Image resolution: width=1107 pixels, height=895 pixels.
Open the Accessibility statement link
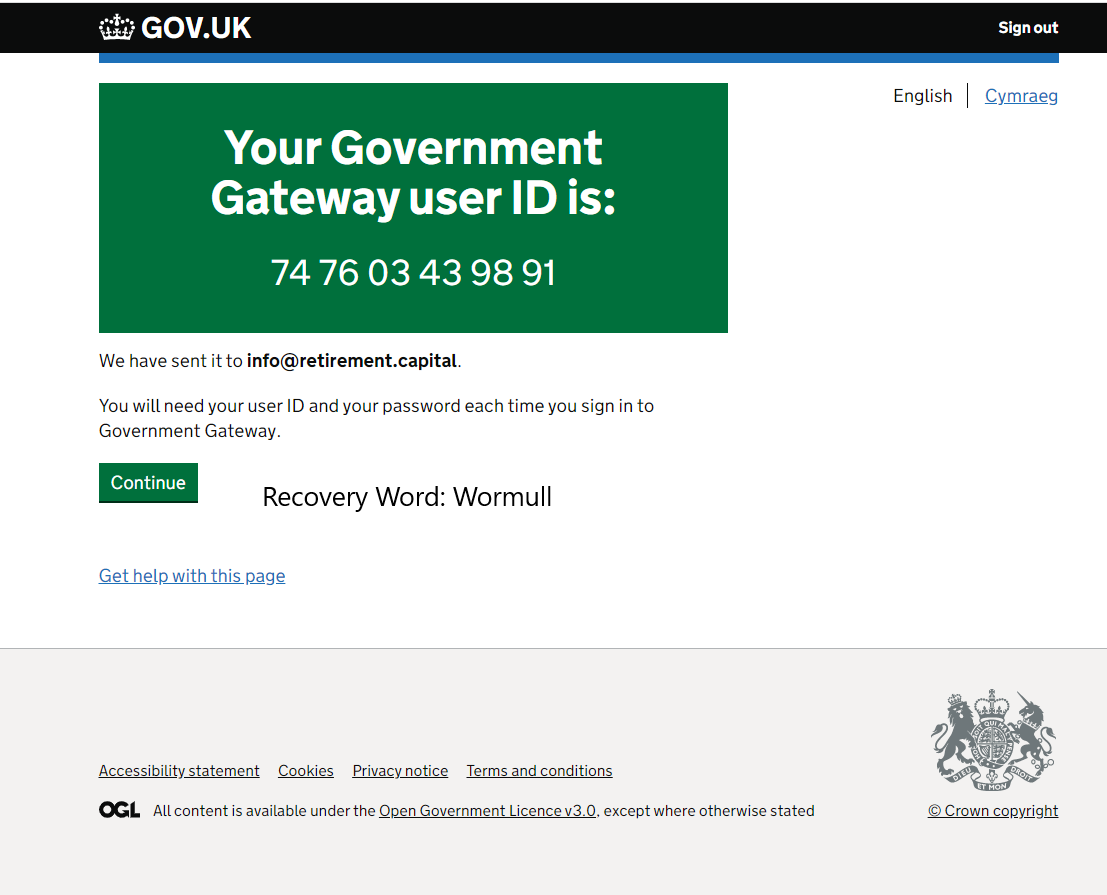tap(179, 771)
